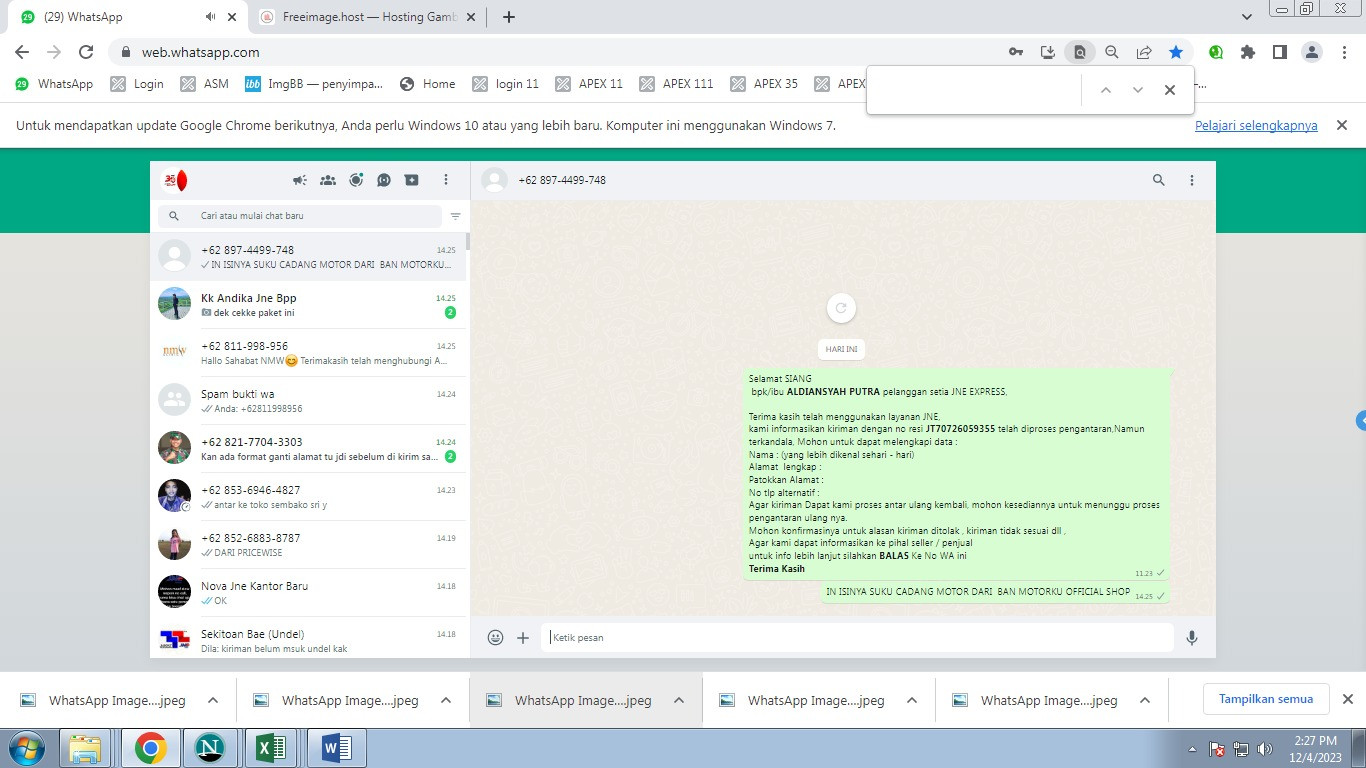Open Excel from the taskbar
1366x768 pixels.
(x=273, y=748)
